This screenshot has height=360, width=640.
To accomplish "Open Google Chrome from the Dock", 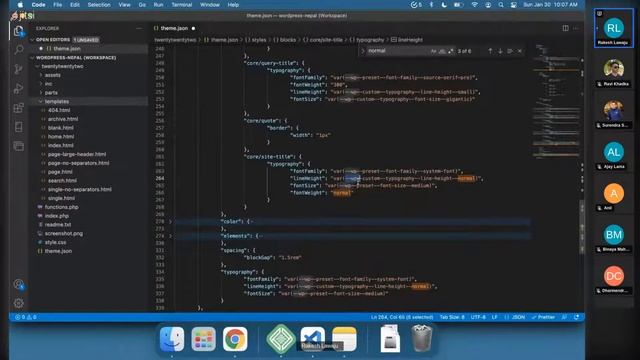I will tap(235, 339).
